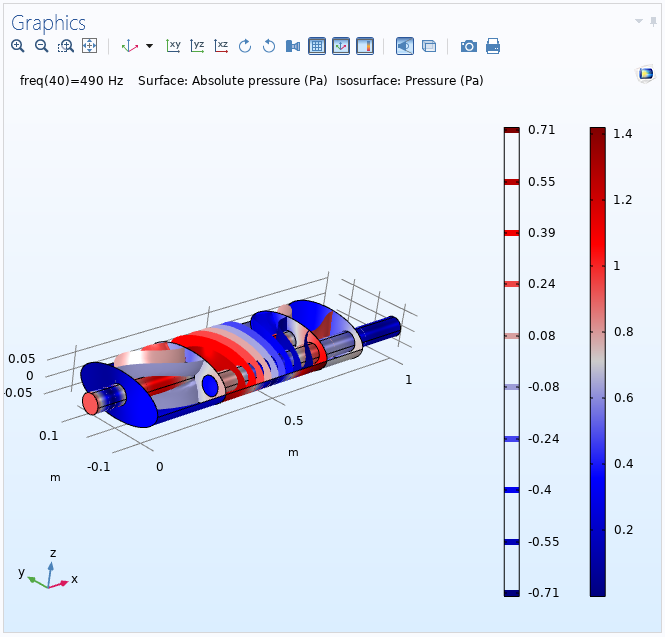The image size is (665, 637).
Task: Take an image snapshot with the camera icon
Action: coord(469,46)
